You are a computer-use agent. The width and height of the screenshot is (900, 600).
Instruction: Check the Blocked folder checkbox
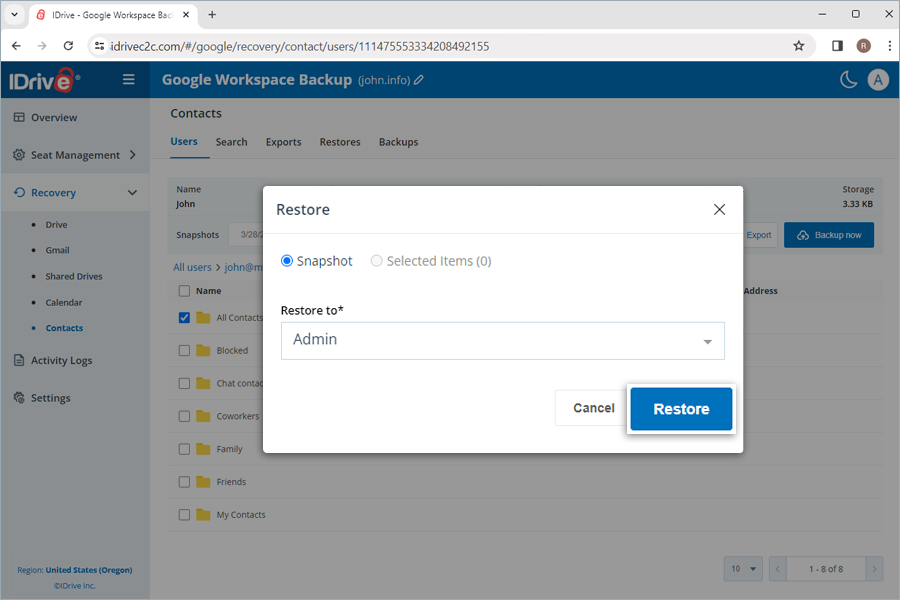[184, 350]
